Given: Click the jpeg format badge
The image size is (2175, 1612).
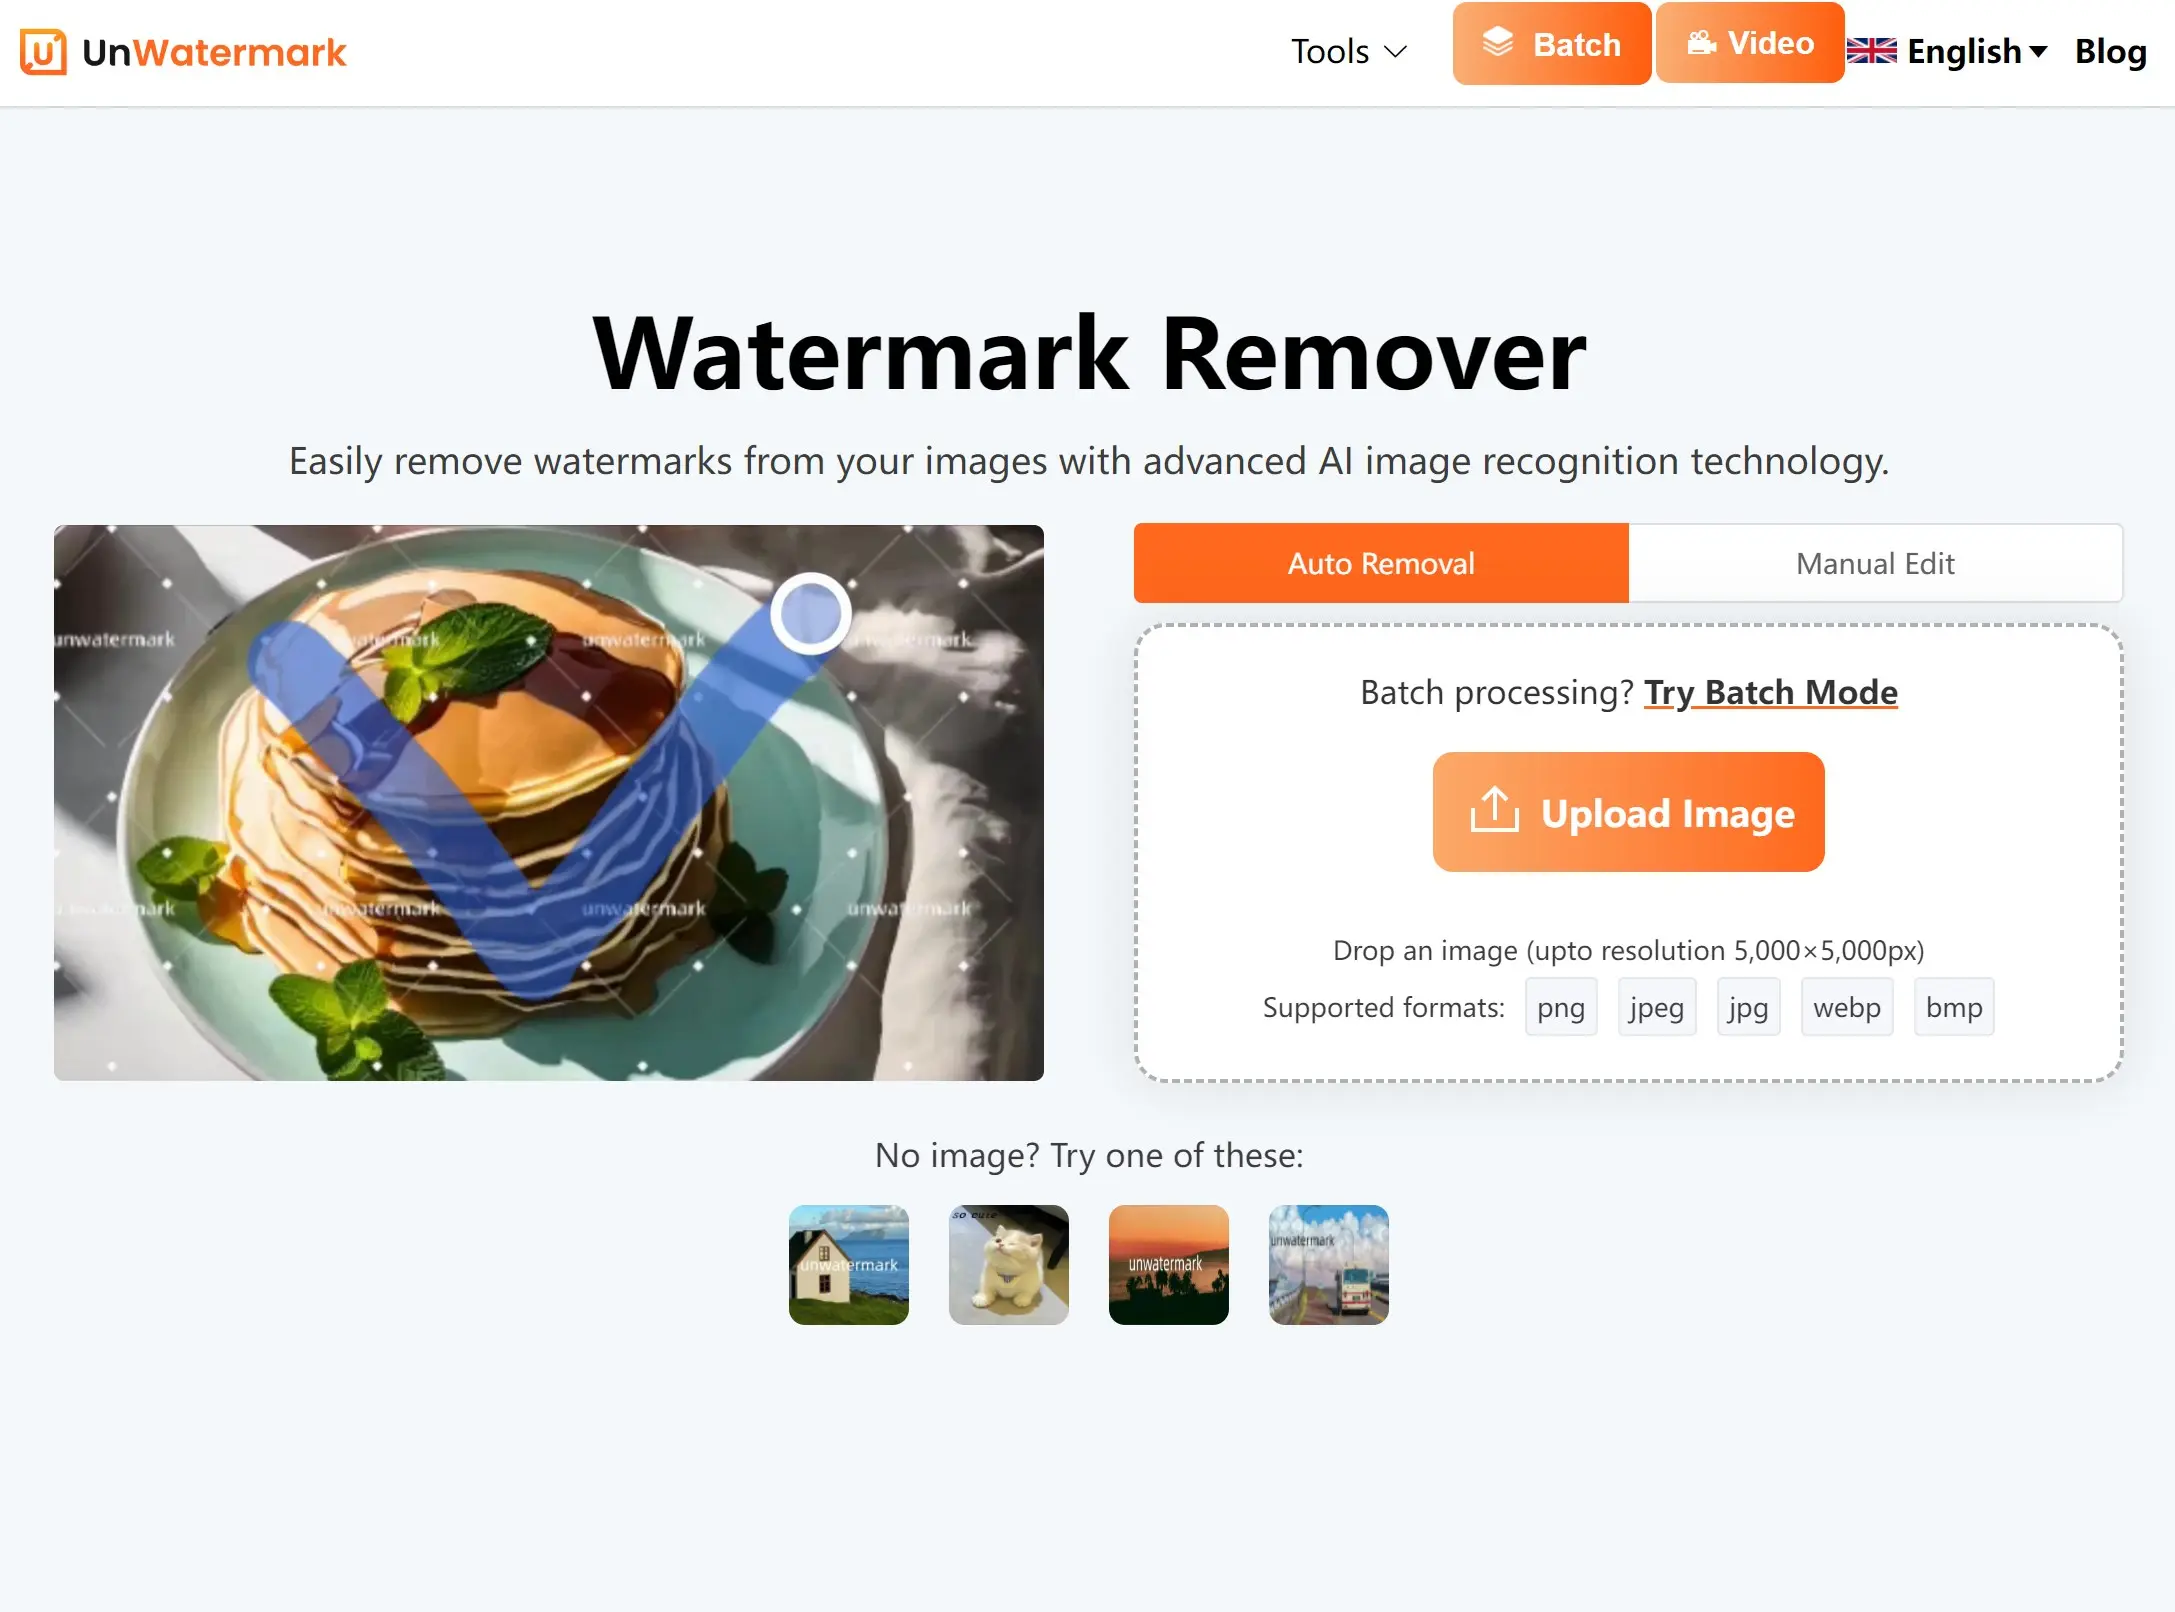Looking at the screenshot, I should pos(1657,1006).
